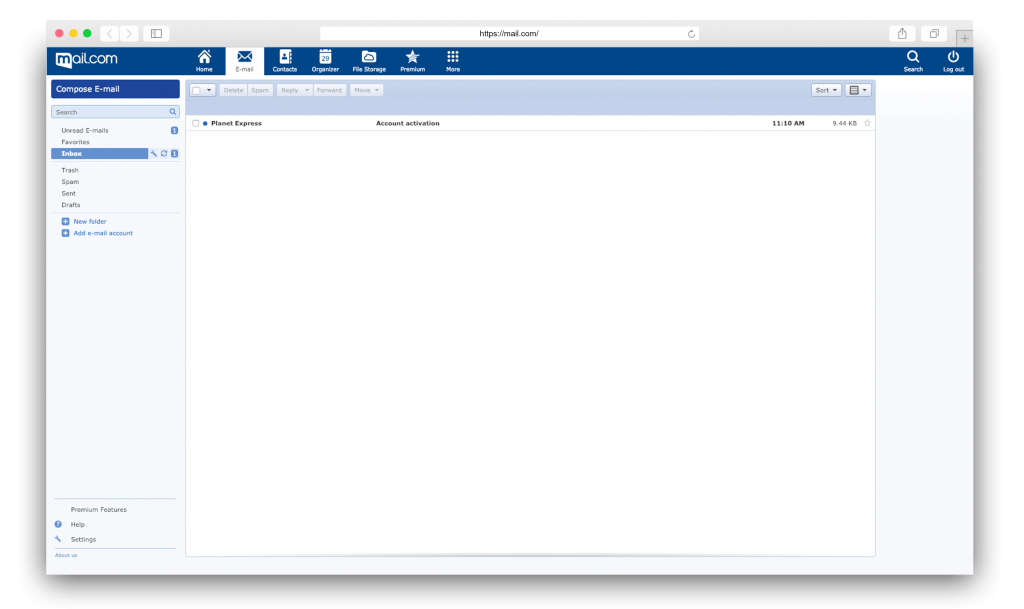Click the Search magnifier in the header

913,61
